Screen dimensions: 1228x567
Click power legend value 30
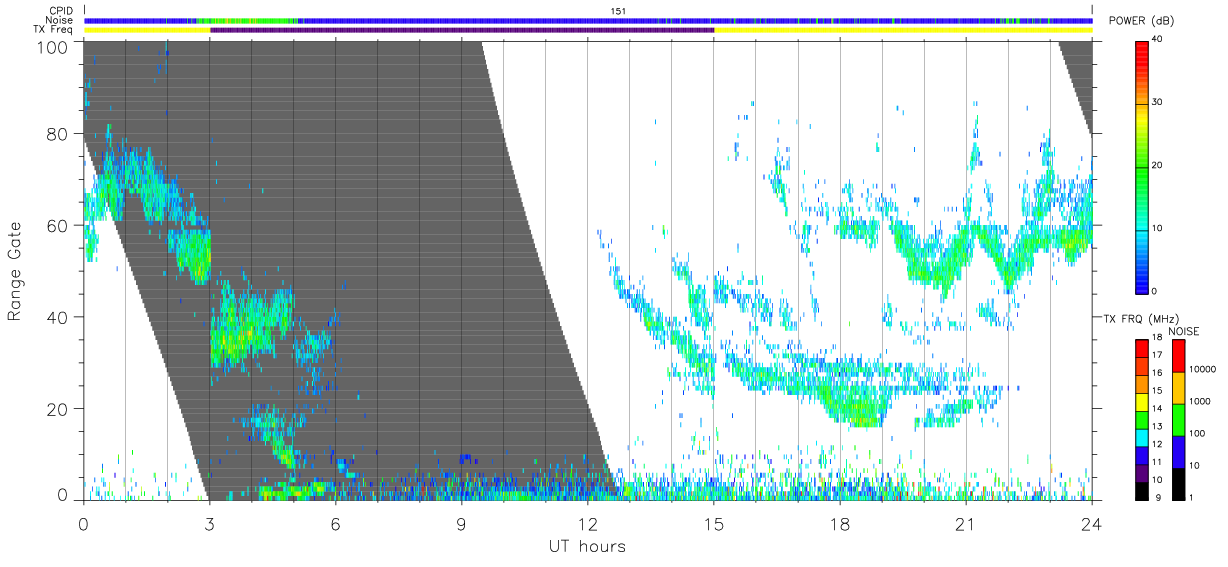1158,103
